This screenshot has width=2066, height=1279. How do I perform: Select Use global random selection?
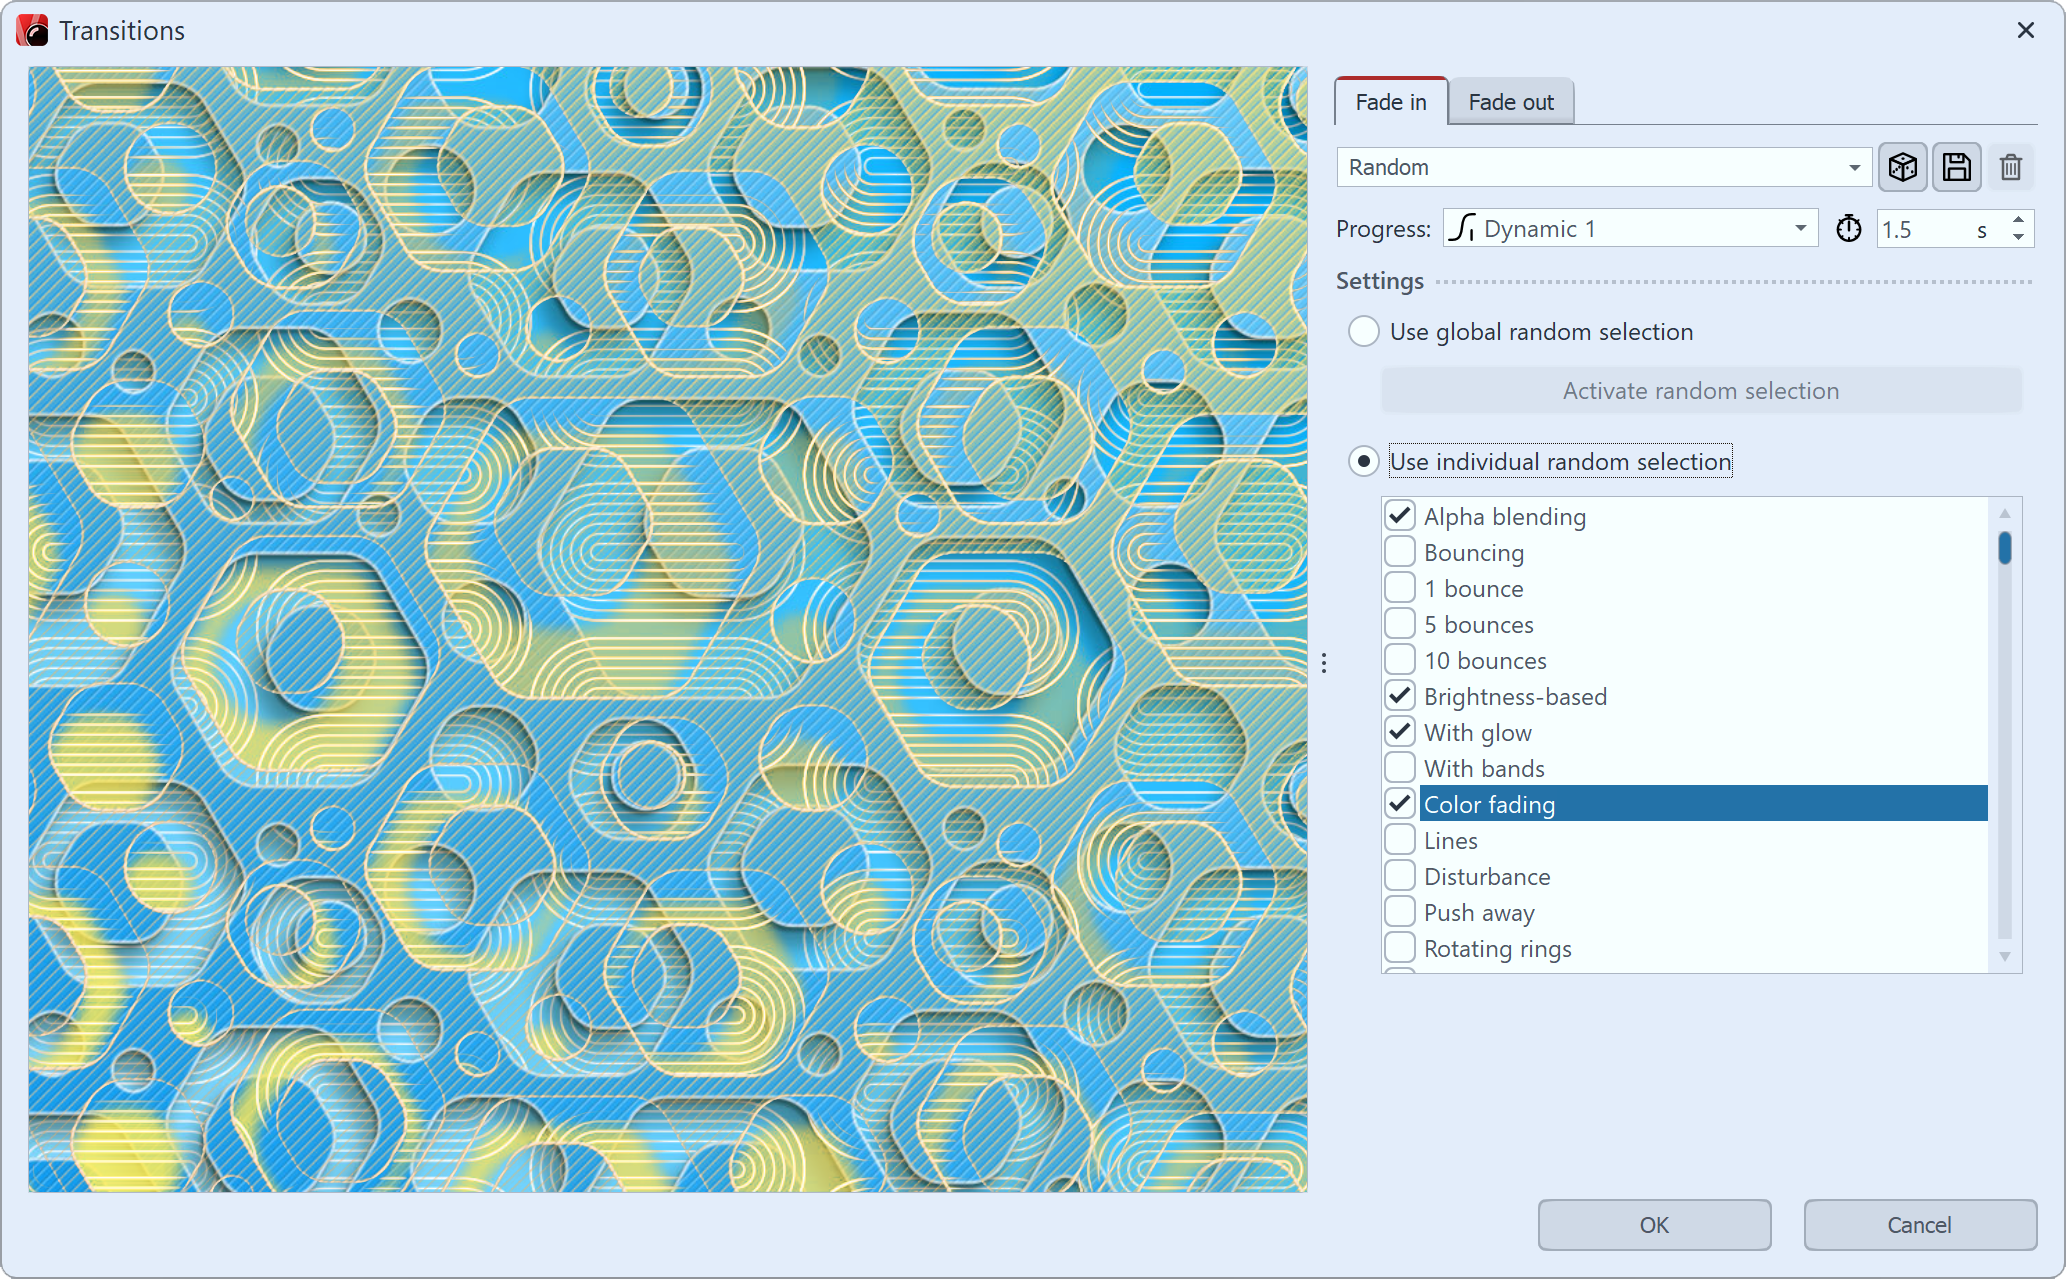pyautogui.click(x=1364, y=331)
